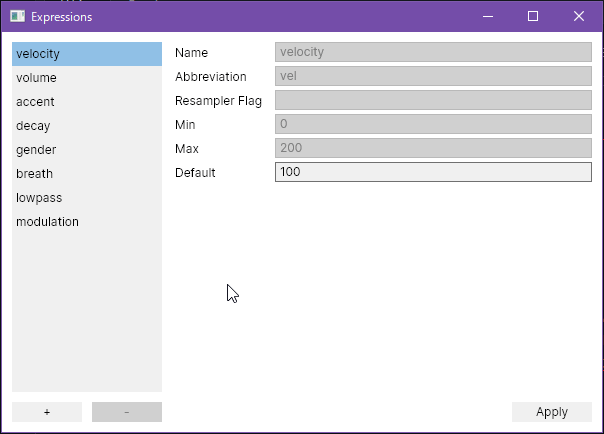
Task: Click the Expressions window app icon
Action: (17, 16)
